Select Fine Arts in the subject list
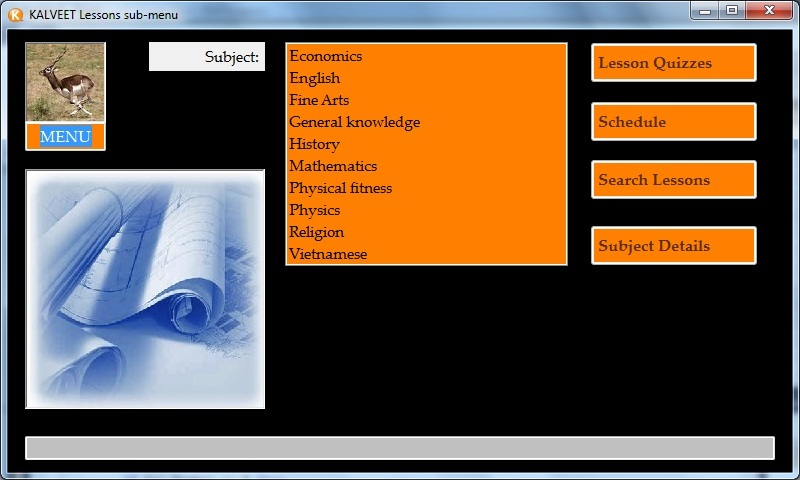Viewport: 800px width, 480px height. (426, 100)
